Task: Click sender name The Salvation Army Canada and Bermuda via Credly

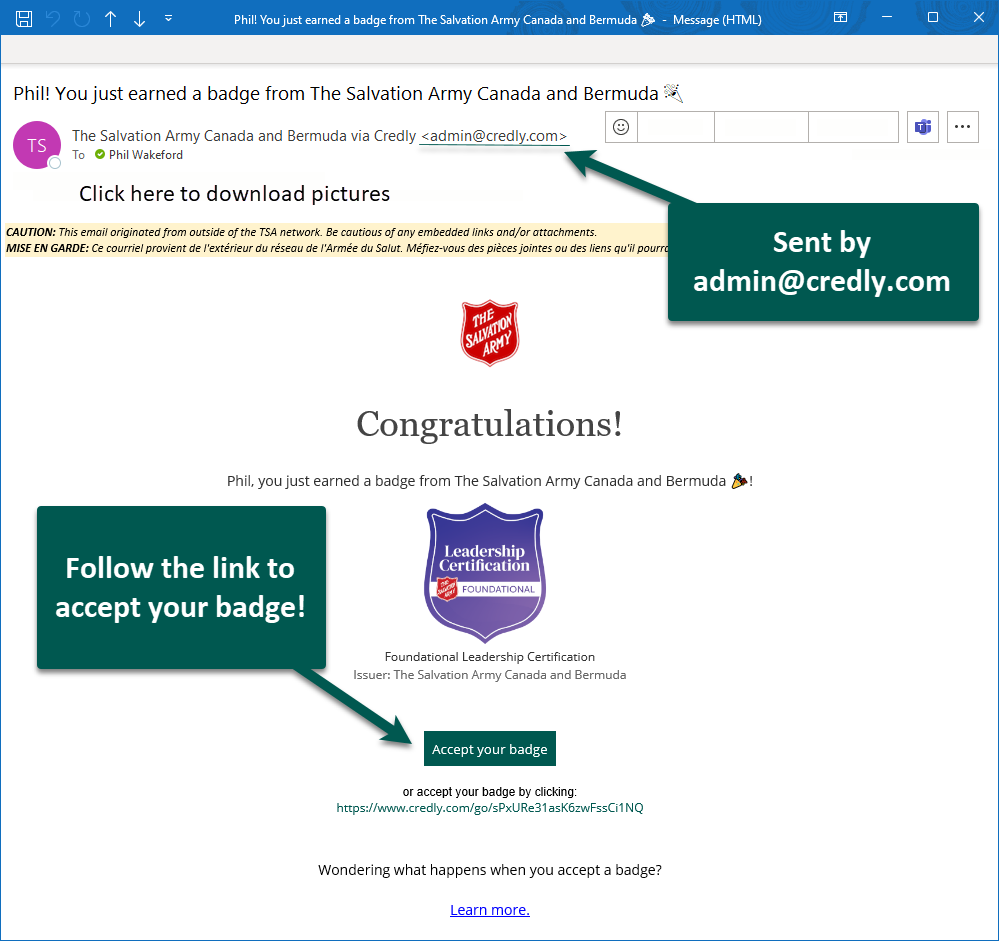Action: (x=243, y=136)
